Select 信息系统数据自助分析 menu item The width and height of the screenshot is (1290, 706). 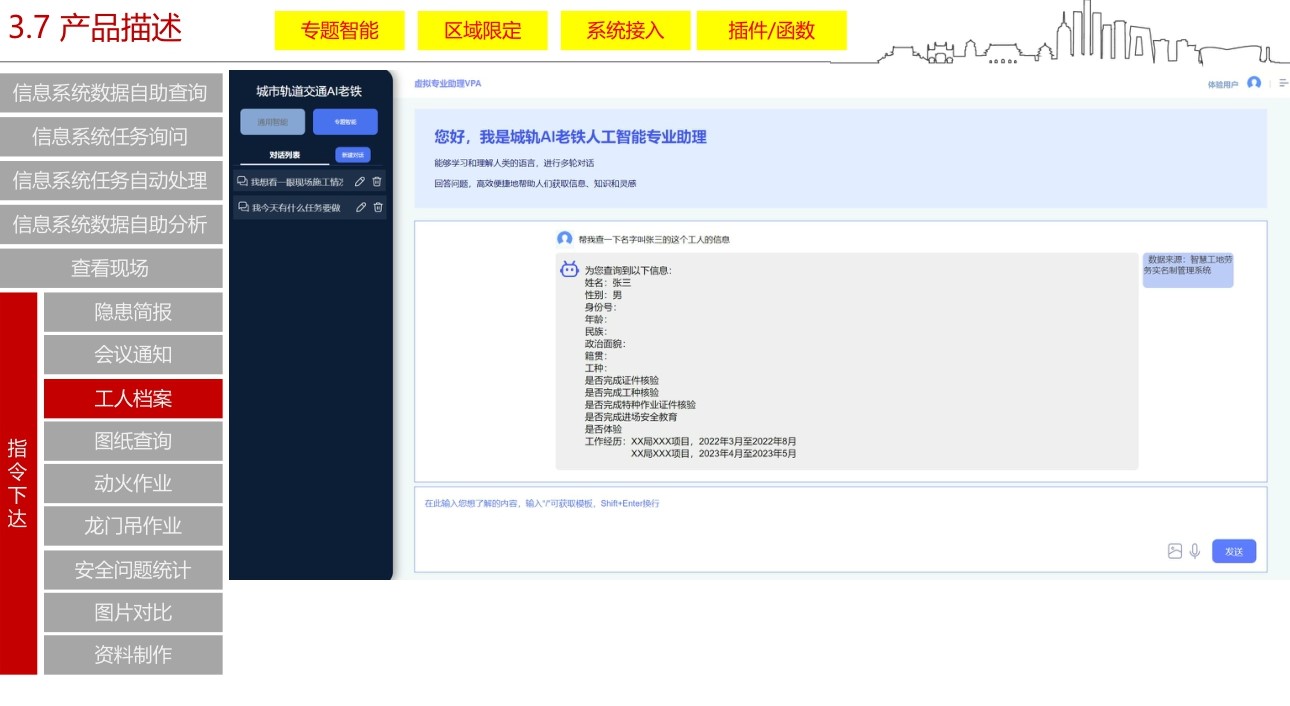point(111,225)
